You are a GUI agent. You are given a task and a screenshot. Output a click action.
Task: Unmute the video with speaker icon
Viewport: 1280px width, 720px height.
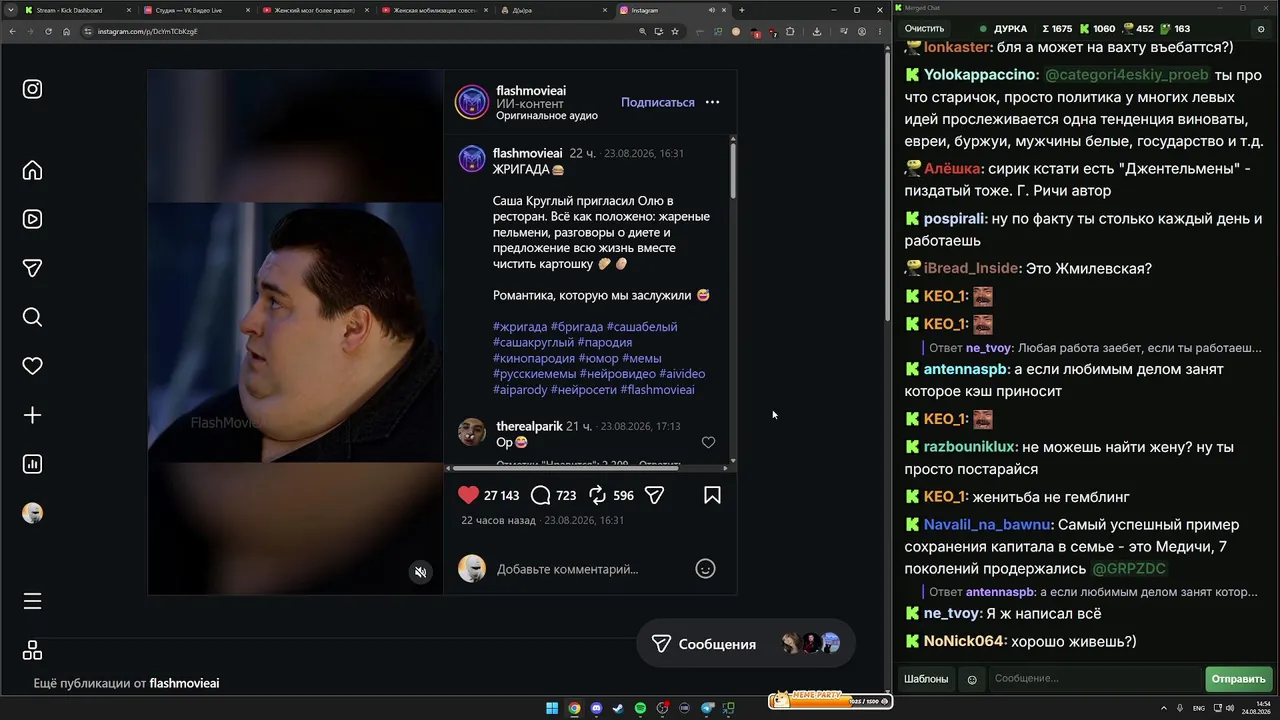[421, 572]
